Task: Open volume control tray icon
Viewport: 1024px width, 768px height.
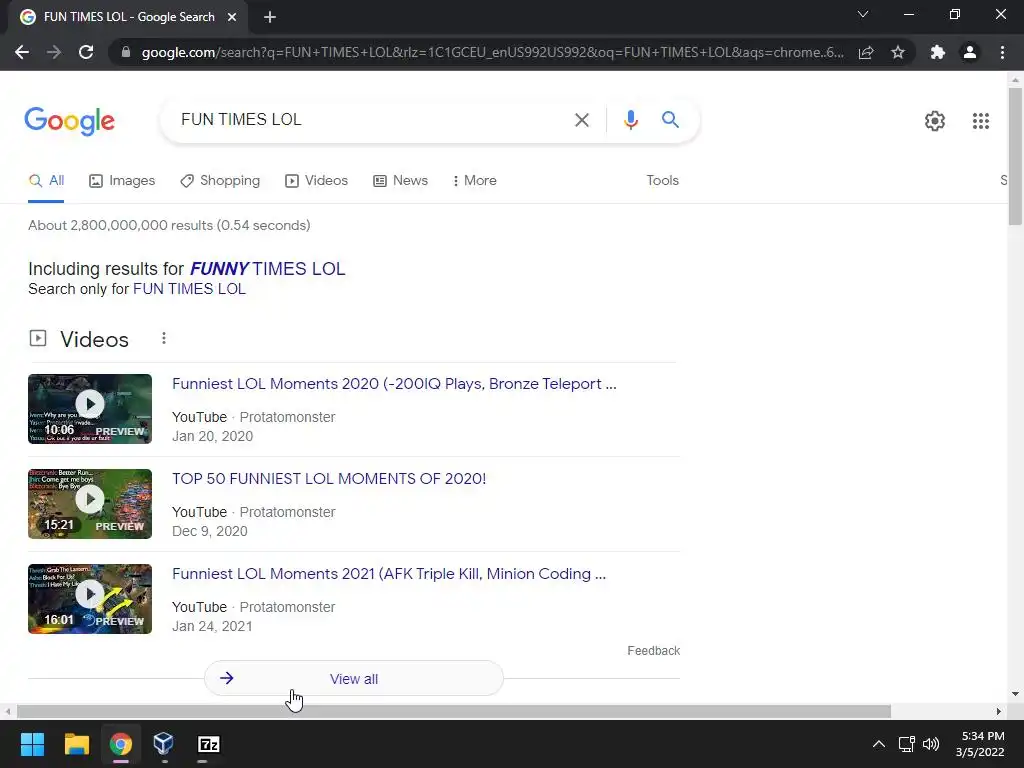Action: [931, 744]
